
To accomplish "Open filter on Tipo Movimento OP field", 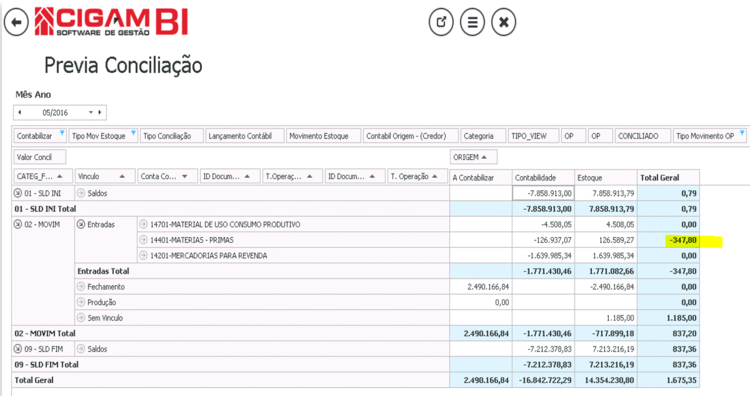I will point(742,132).
